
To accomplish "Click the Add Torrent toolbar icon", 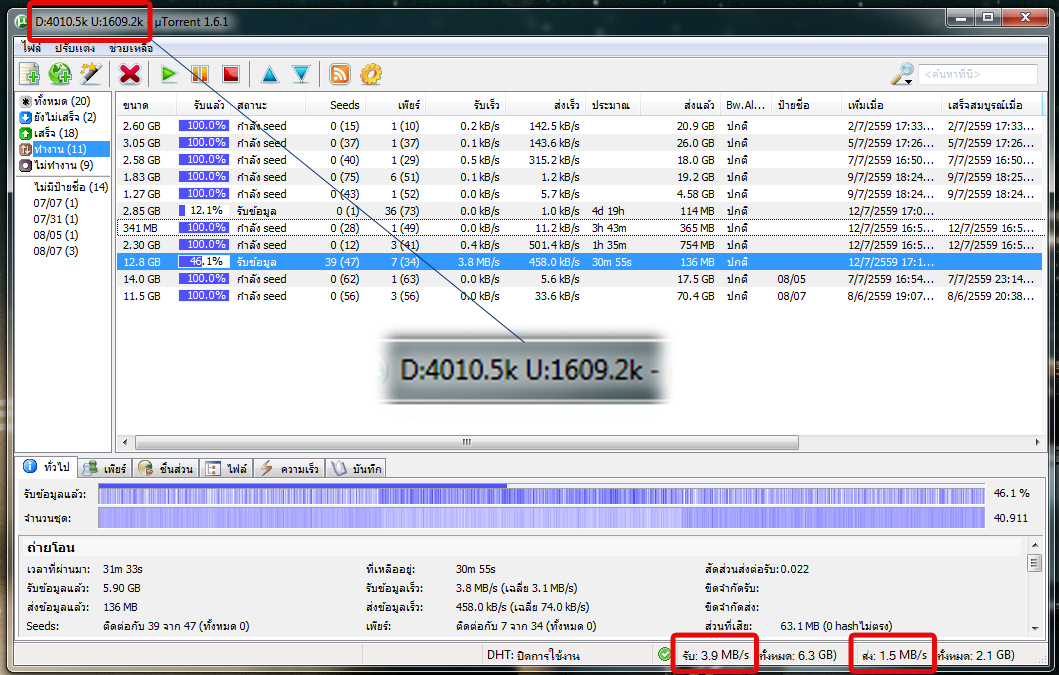I will tap(29, 74).
